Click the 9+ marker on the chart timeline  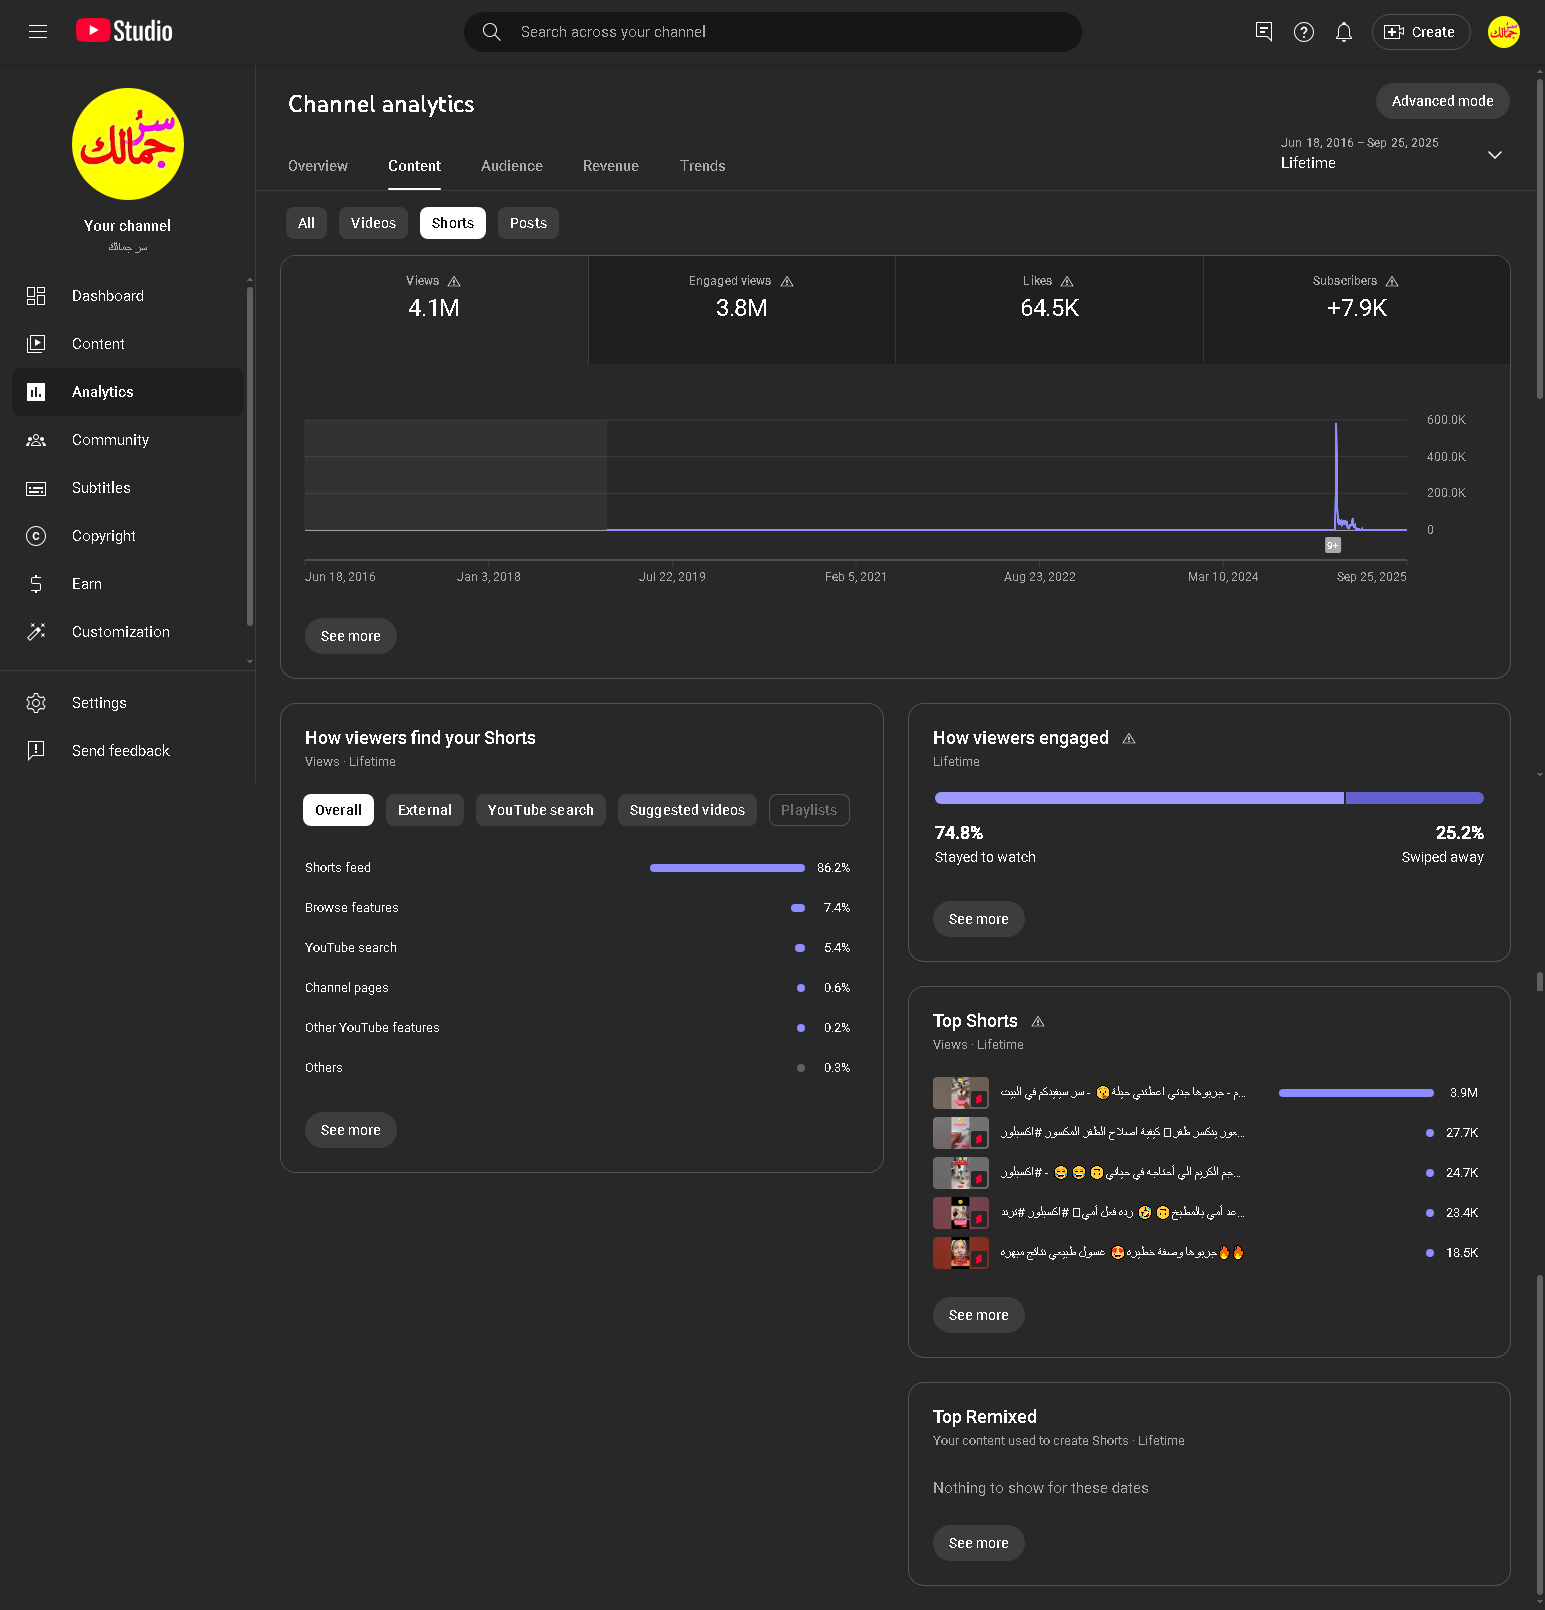(x=1332, y=545)
